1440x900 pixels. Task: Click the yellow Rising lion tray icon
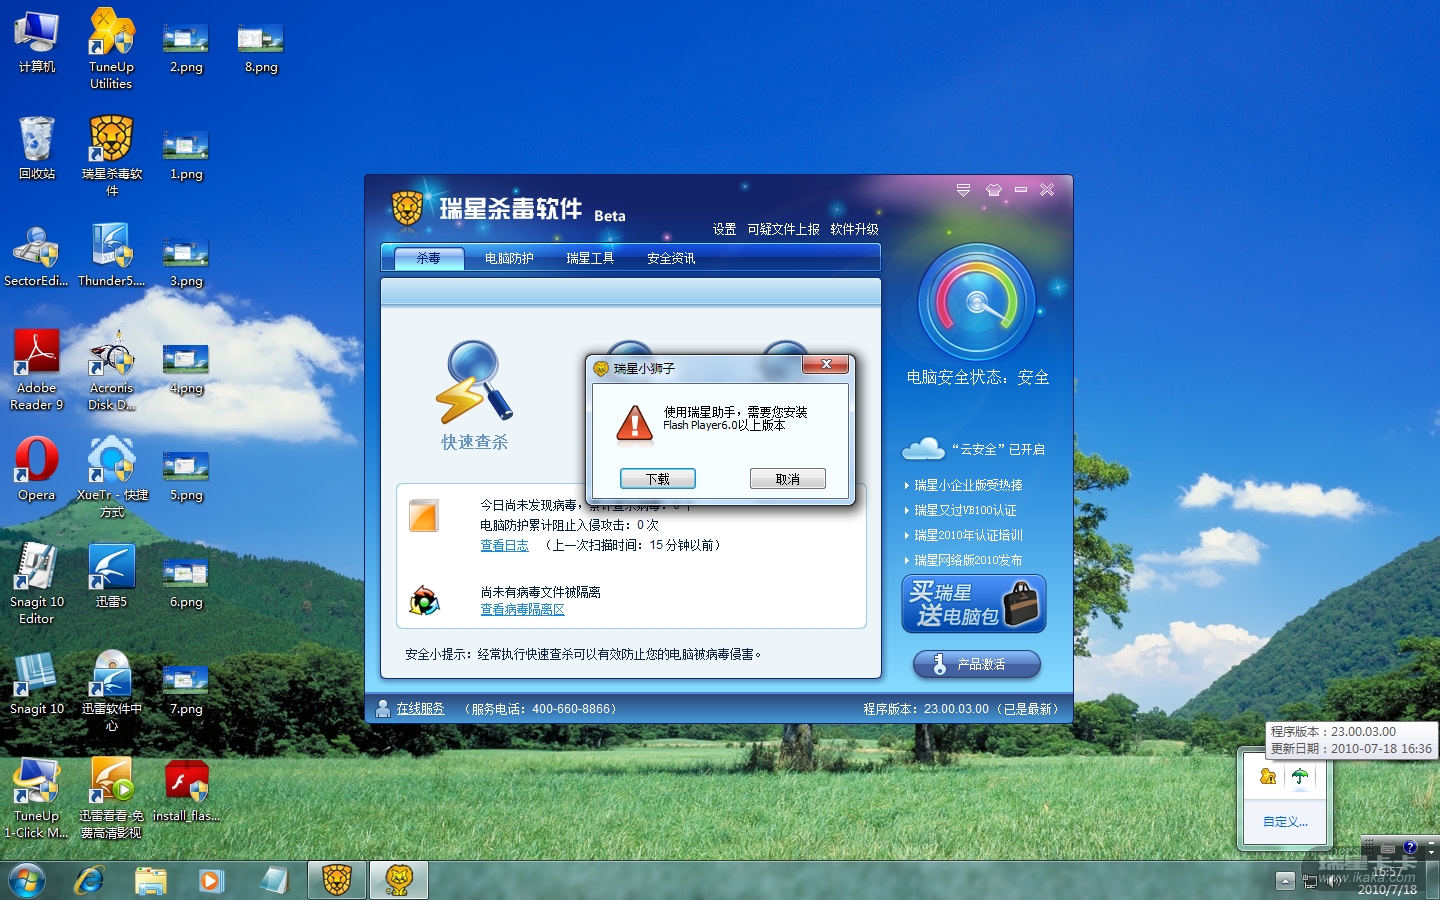pos(1268,776)
